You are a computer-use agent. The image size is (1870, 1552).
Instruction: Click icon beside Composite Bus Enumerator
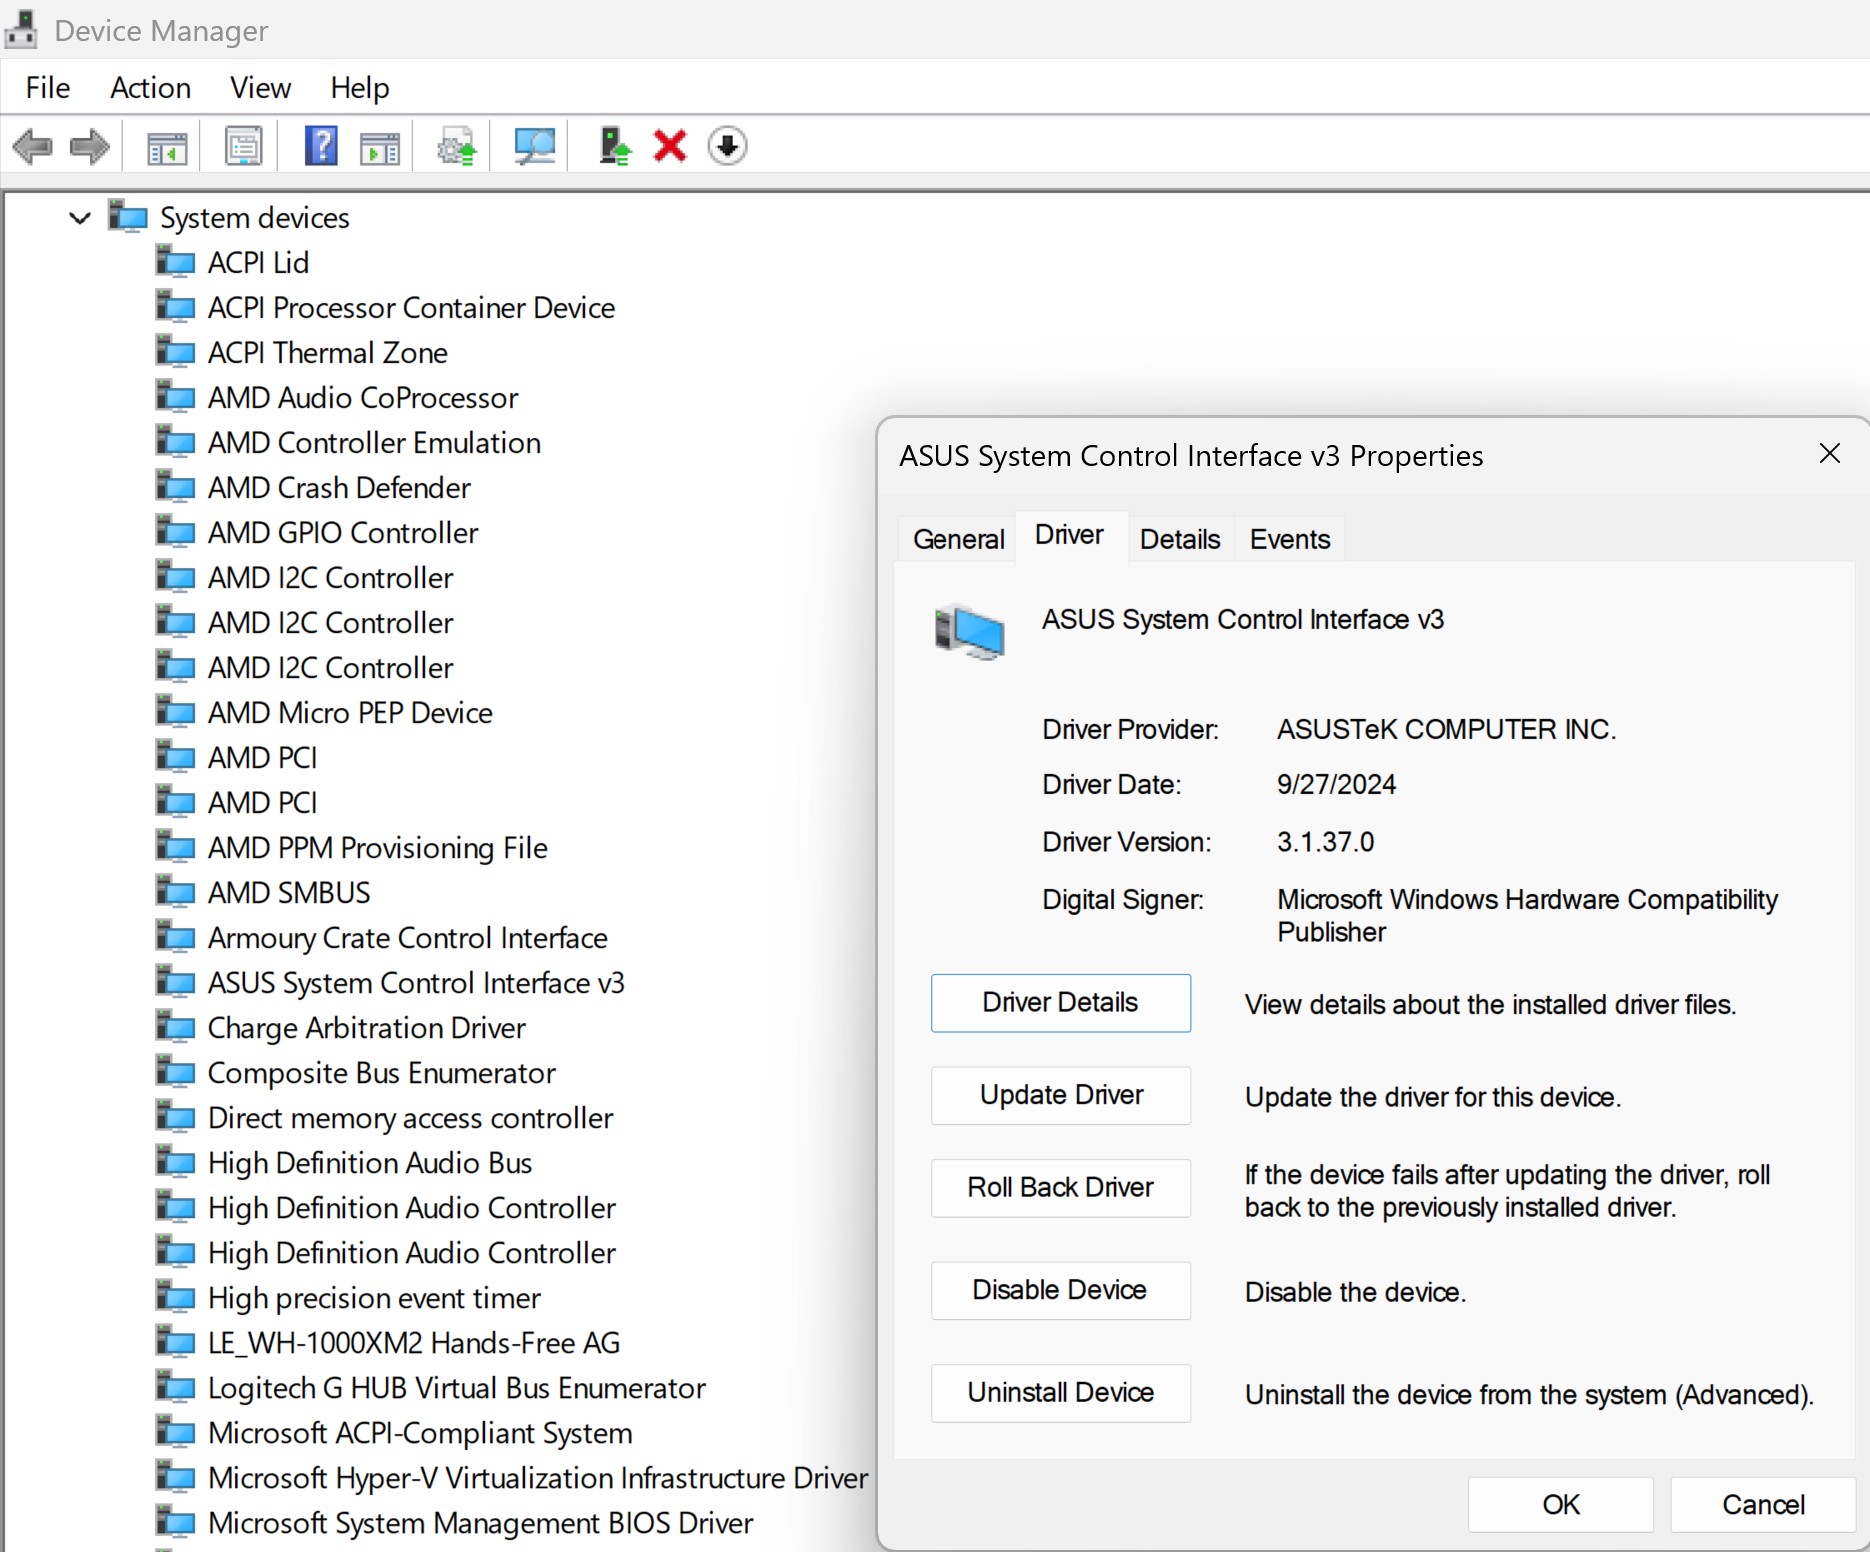tap(176, 1071)
